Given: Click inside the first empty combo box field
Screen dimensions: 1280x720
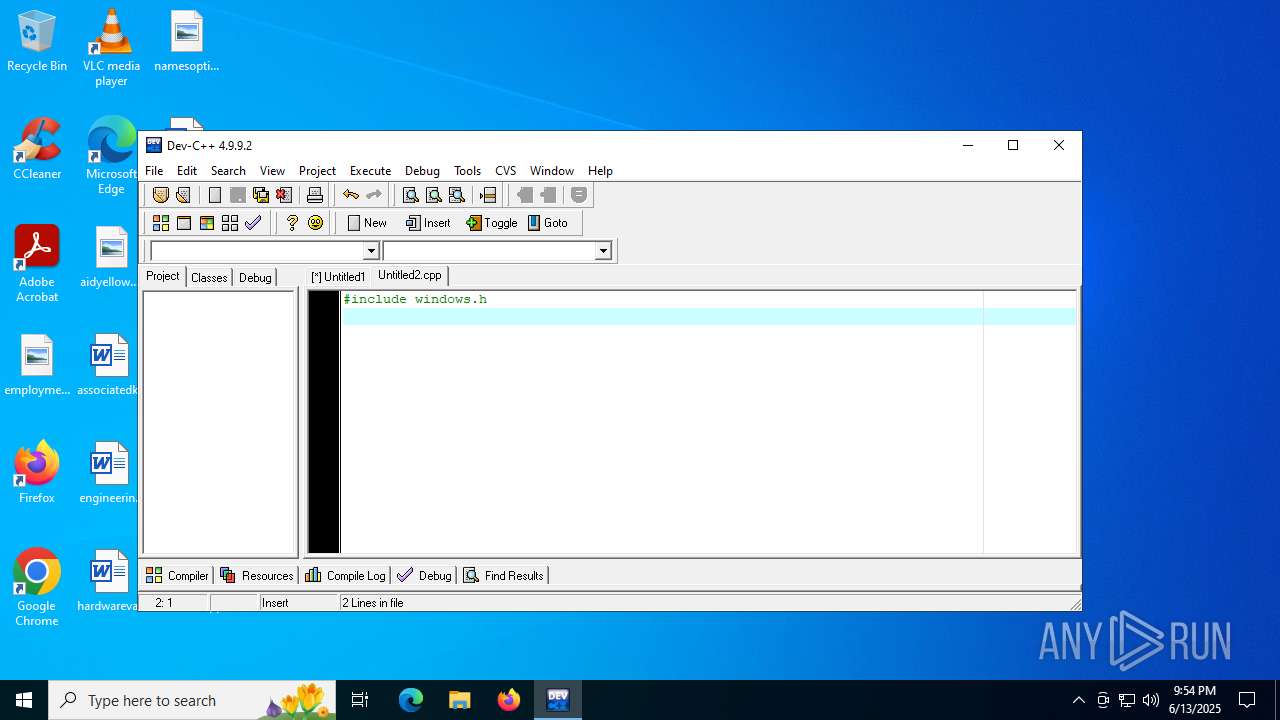Looking at the screenshot, I should [257, 251].
